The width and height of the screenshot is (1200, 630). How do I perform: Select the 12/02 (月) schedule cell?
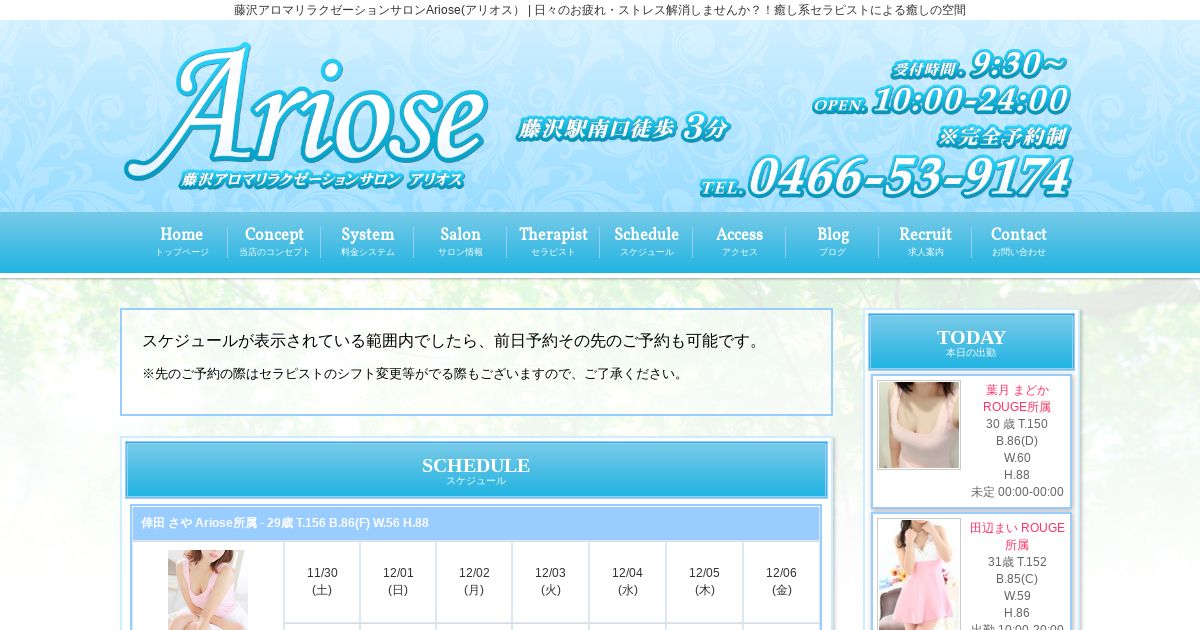pos(474,581)
